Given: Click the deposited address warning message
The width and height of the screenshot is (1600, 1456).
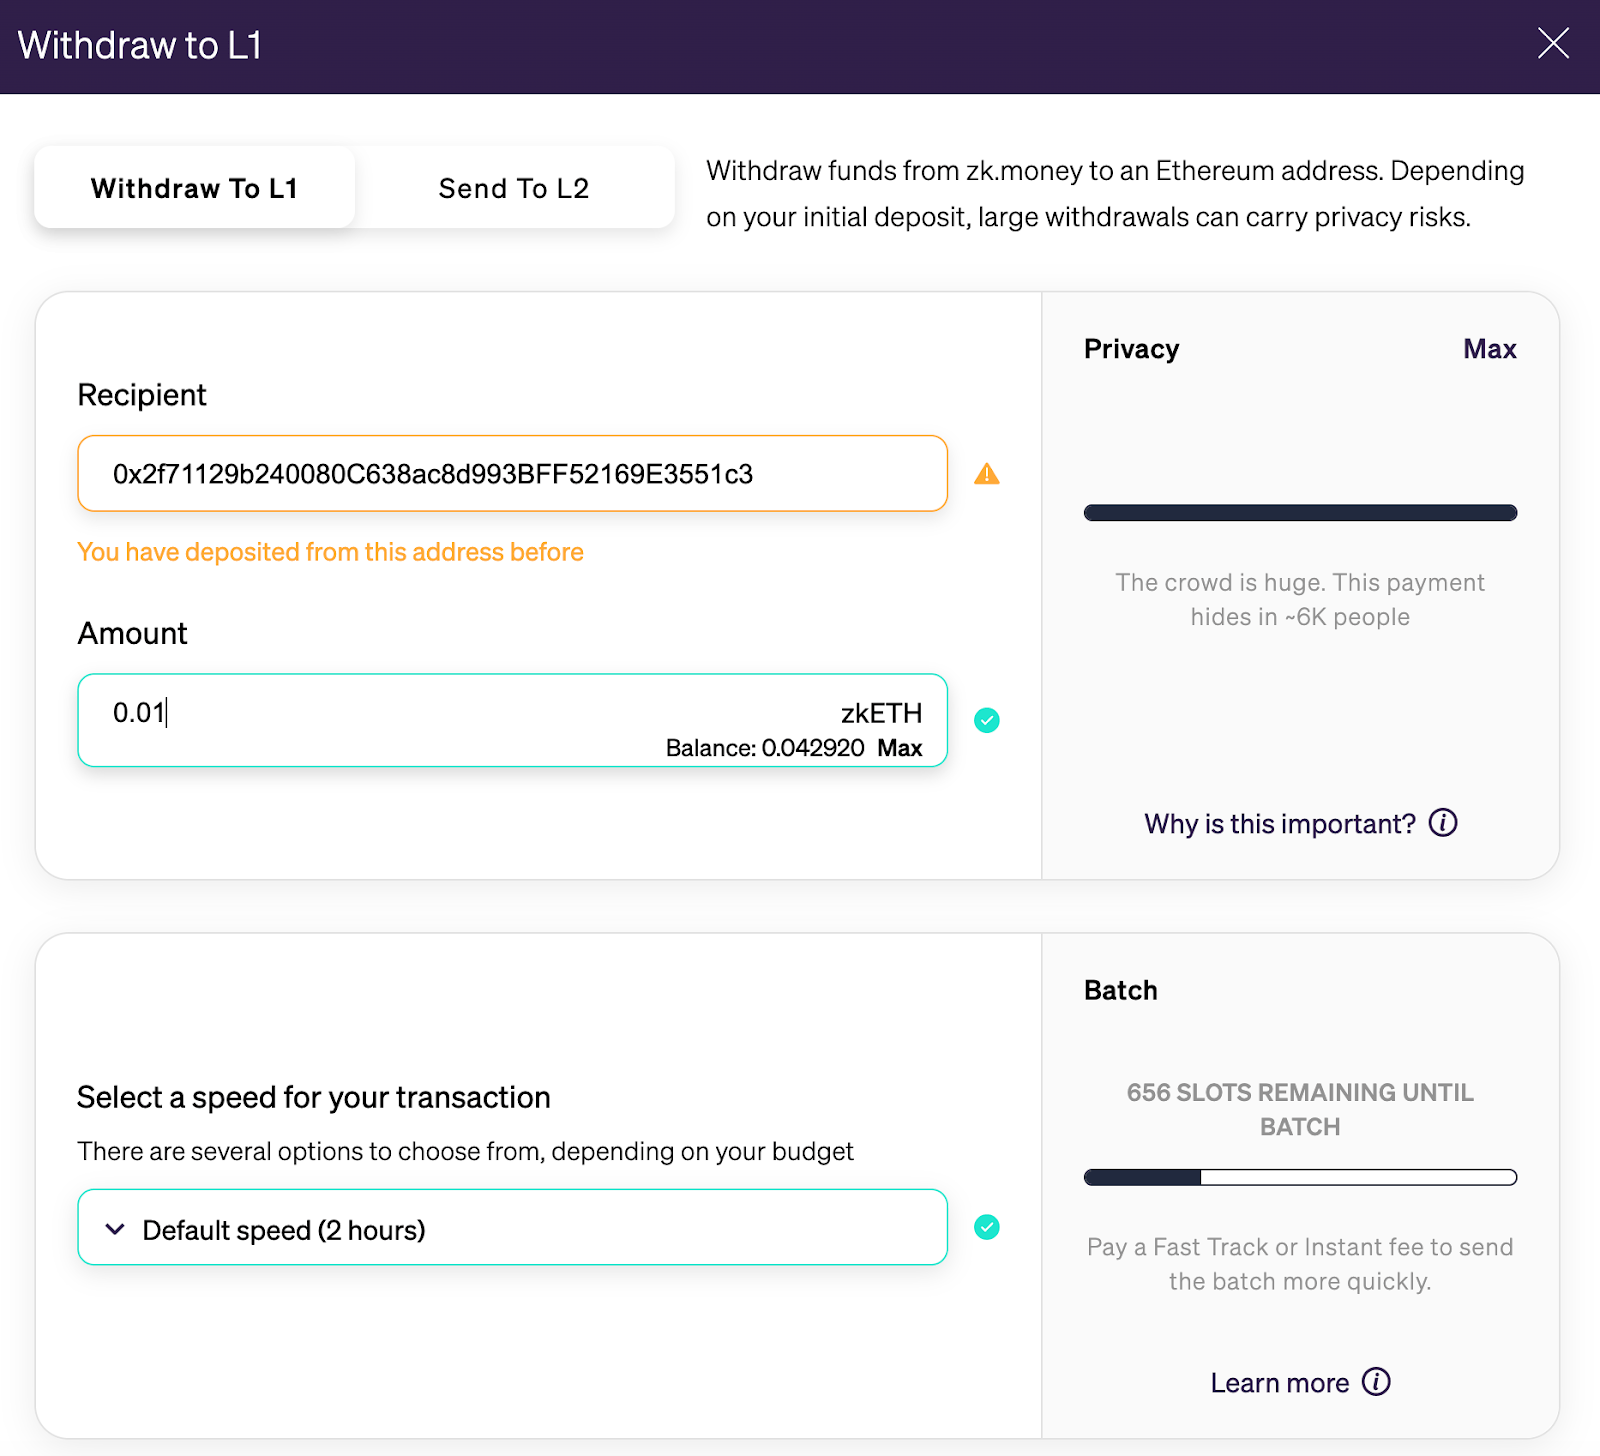Looking at the screenshot, I should [x=330, y=552].
